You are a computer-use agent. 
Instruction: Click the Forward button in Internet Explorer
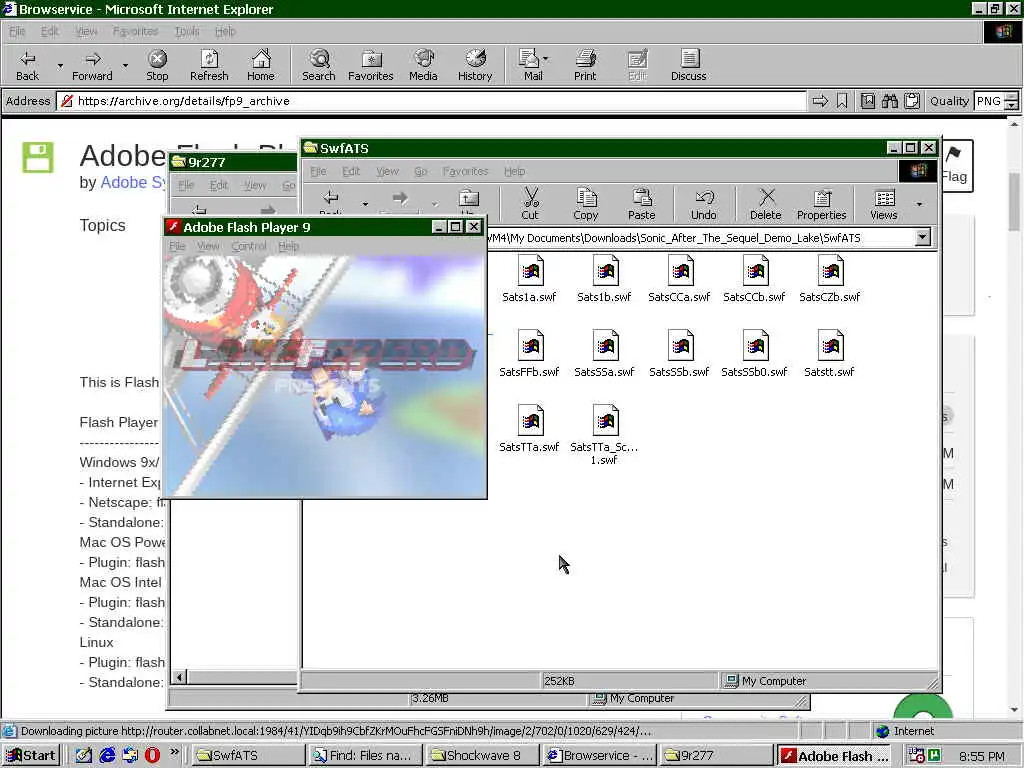coord(92,65)
